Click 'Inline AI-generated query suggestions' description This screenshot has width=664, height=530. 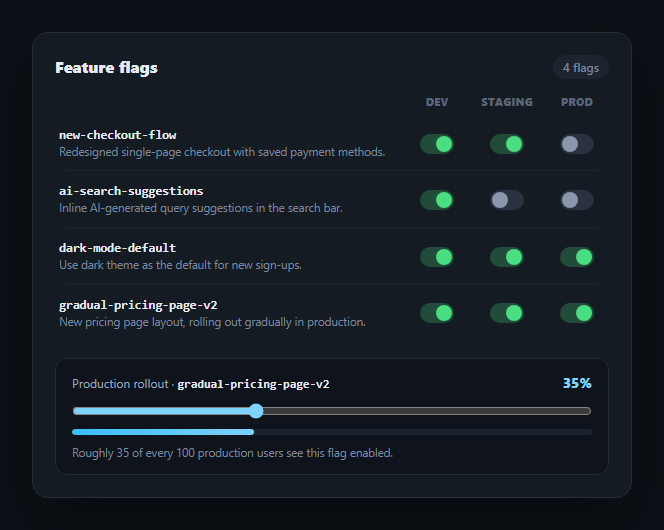[x=201, y=208]
